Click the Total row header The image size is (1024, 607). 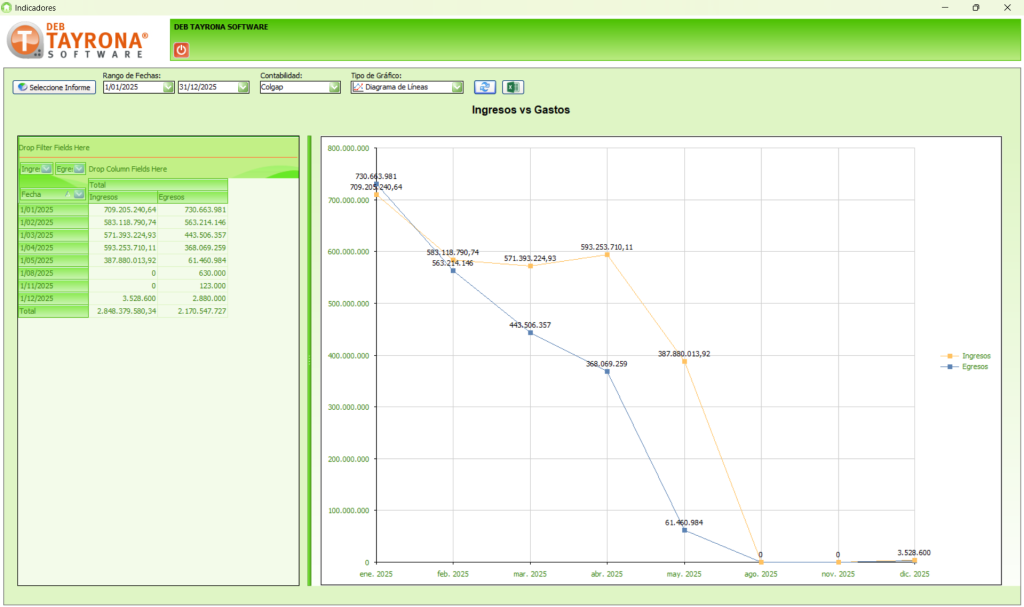pos(52,311)
